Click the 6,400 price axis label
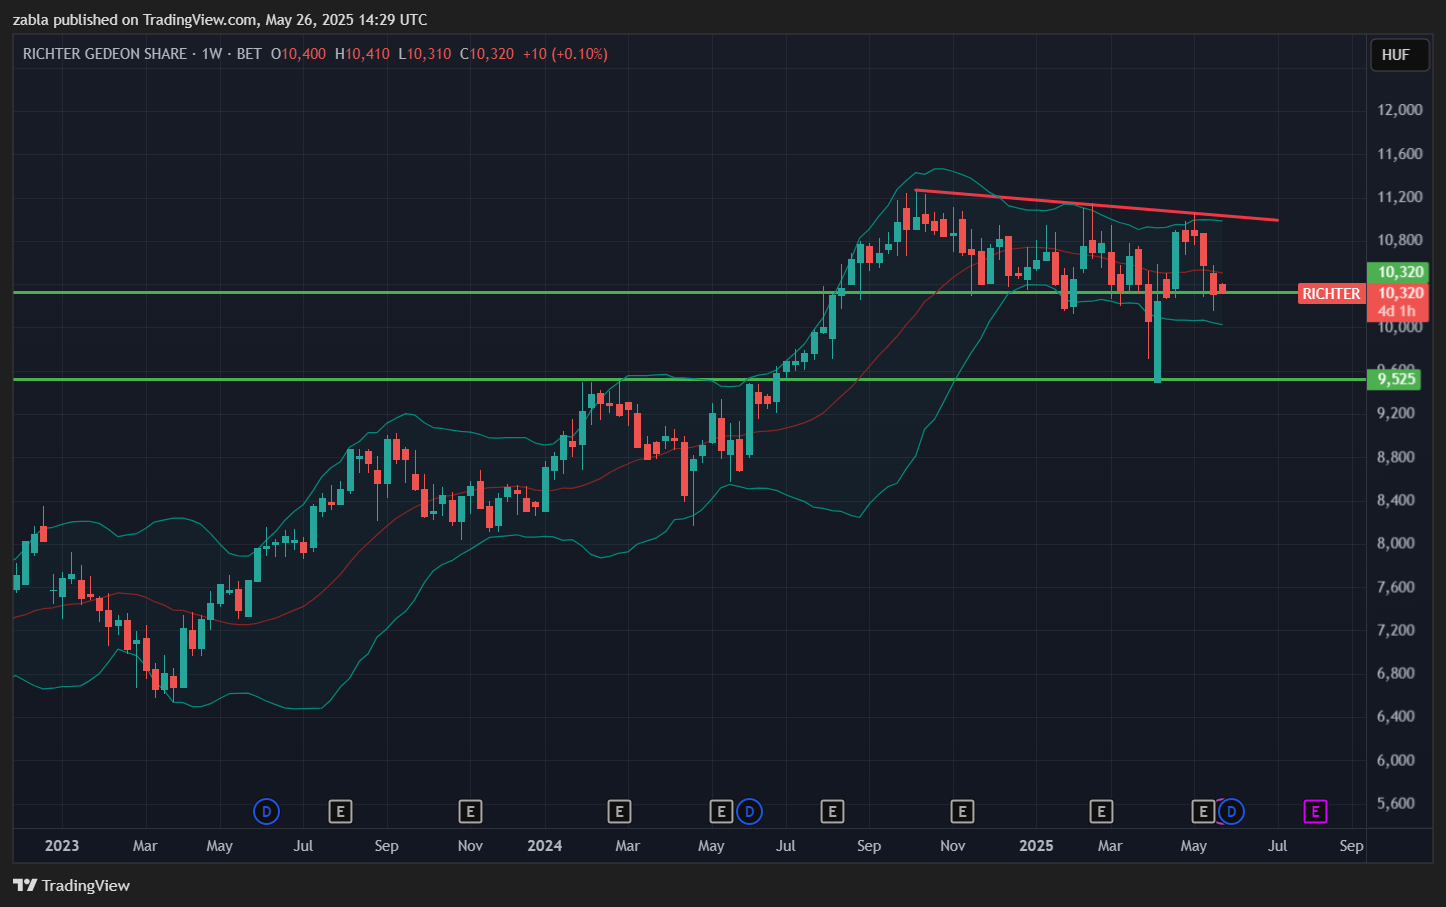This screenshot has height=907, width=1446. click(x=1396, y=717)
